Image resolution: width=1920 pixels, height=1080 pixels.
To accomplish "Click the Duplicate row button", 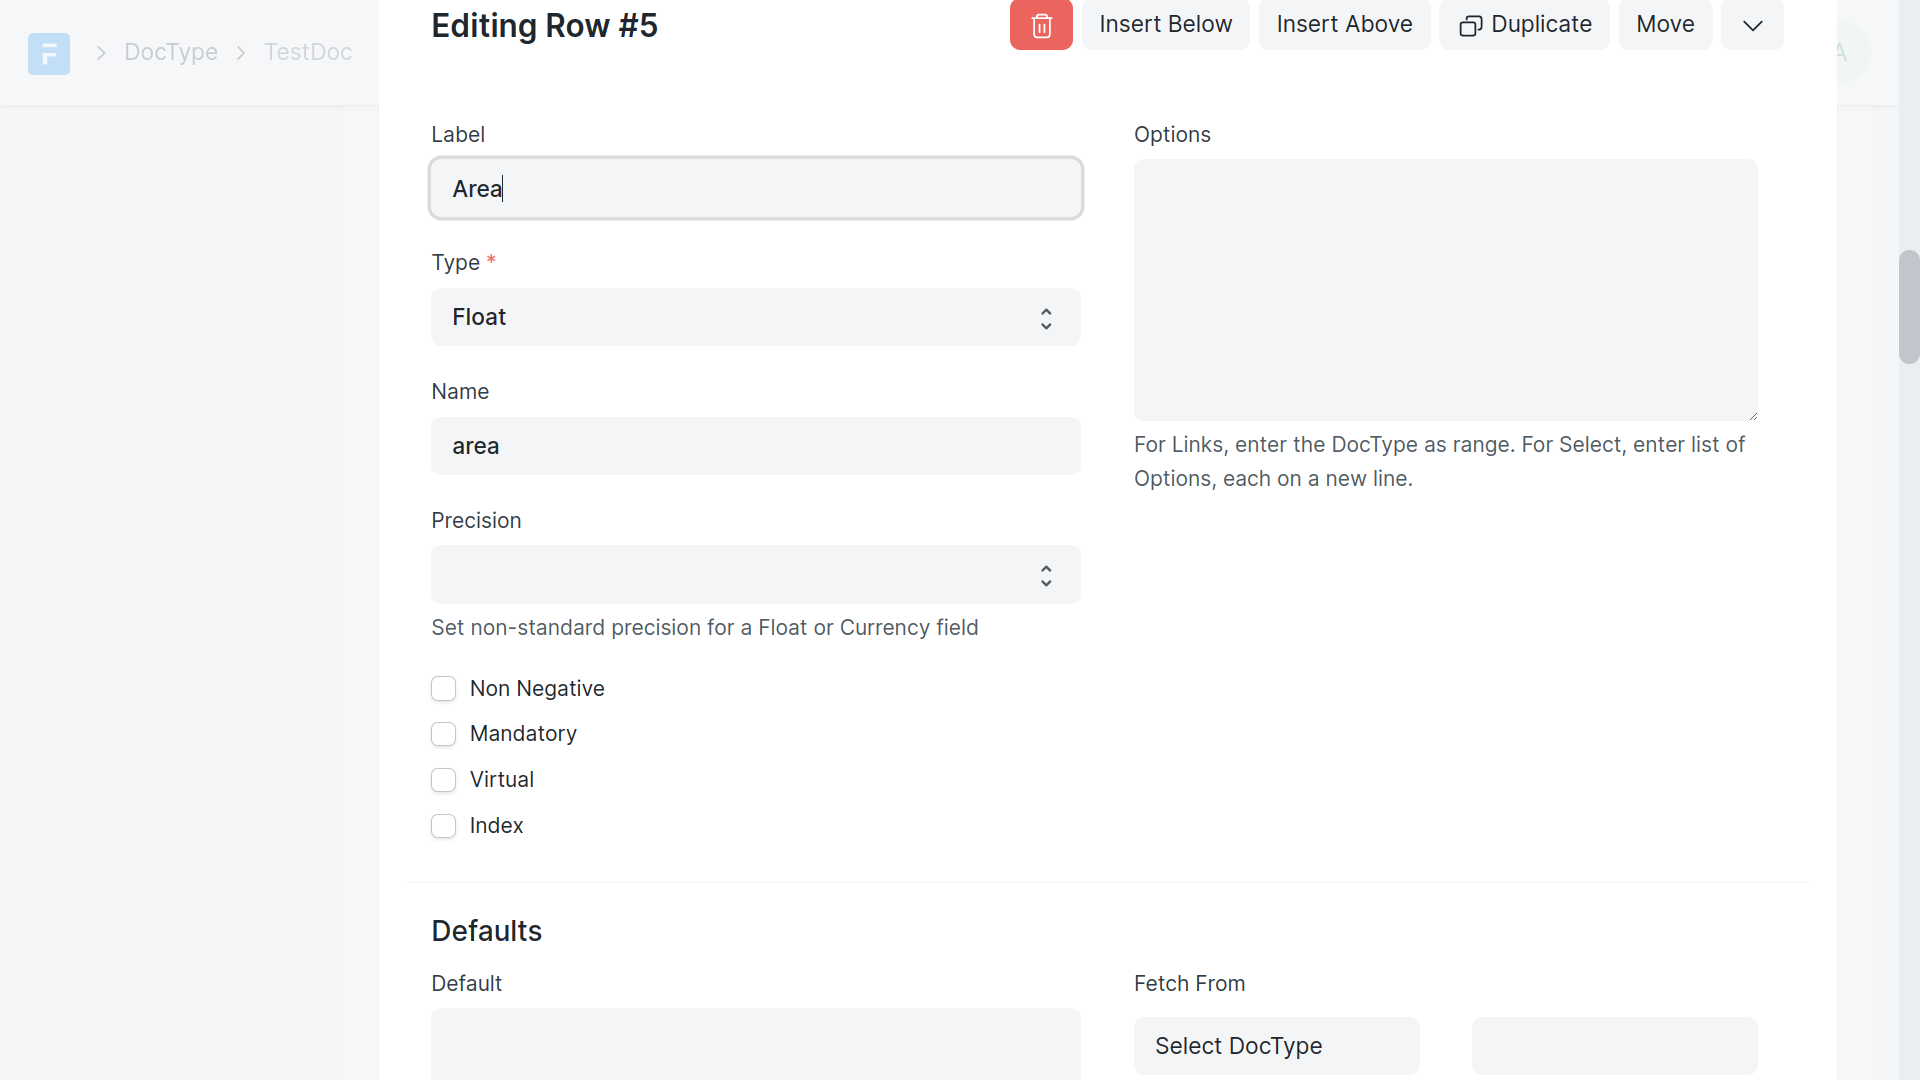I will [x=1524, y=25].
